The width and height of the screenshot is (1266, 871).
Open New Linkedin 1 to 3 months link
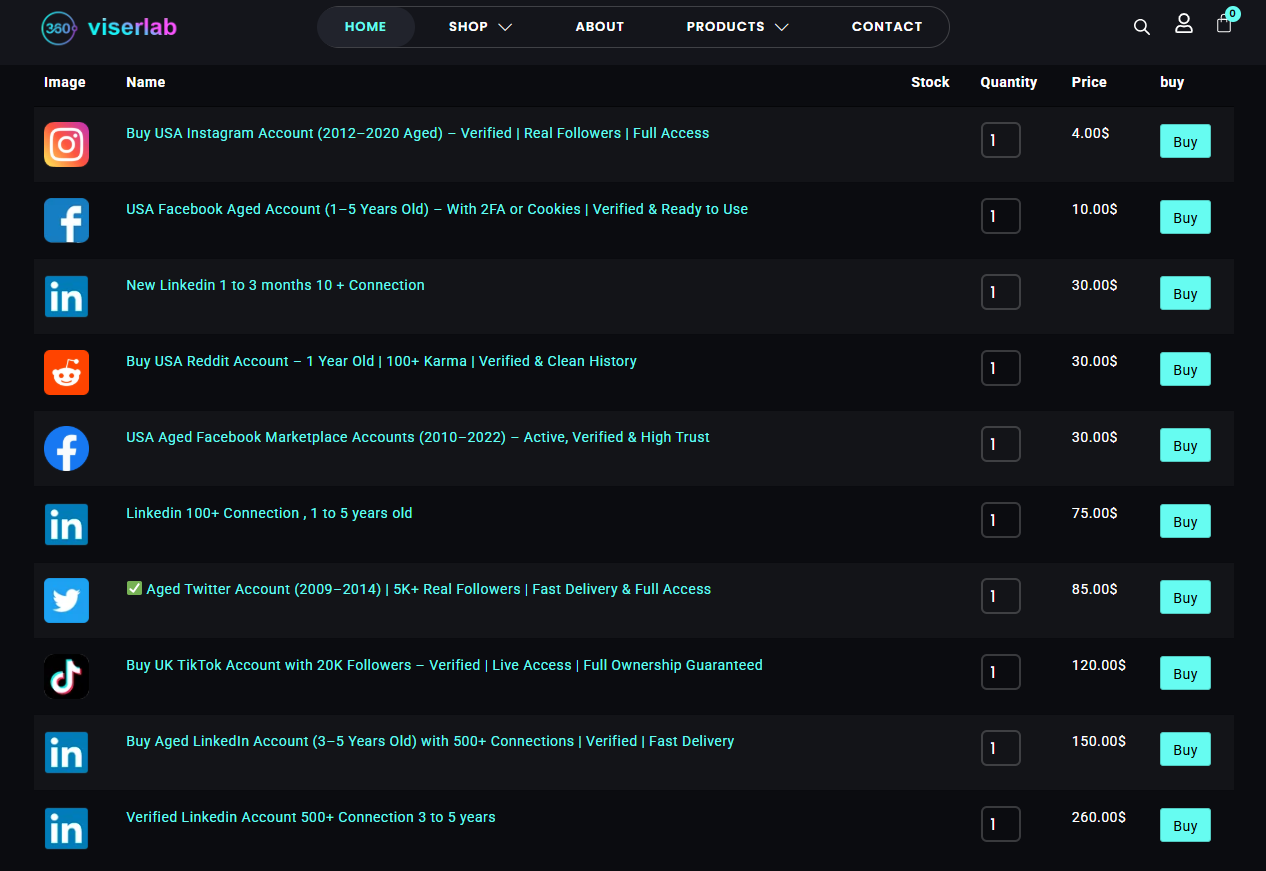[275, 285]
